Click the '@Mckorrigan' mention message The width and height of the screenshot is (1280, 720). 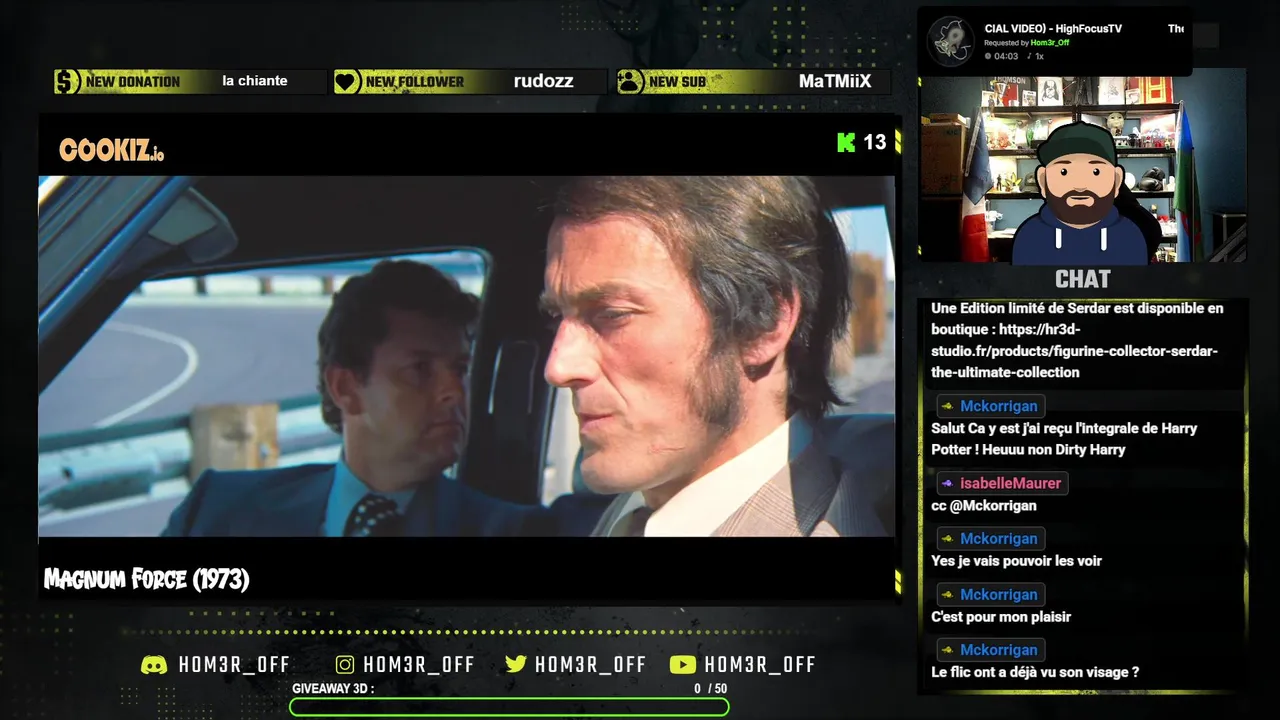pyautogui.click(x=984, y=506)
